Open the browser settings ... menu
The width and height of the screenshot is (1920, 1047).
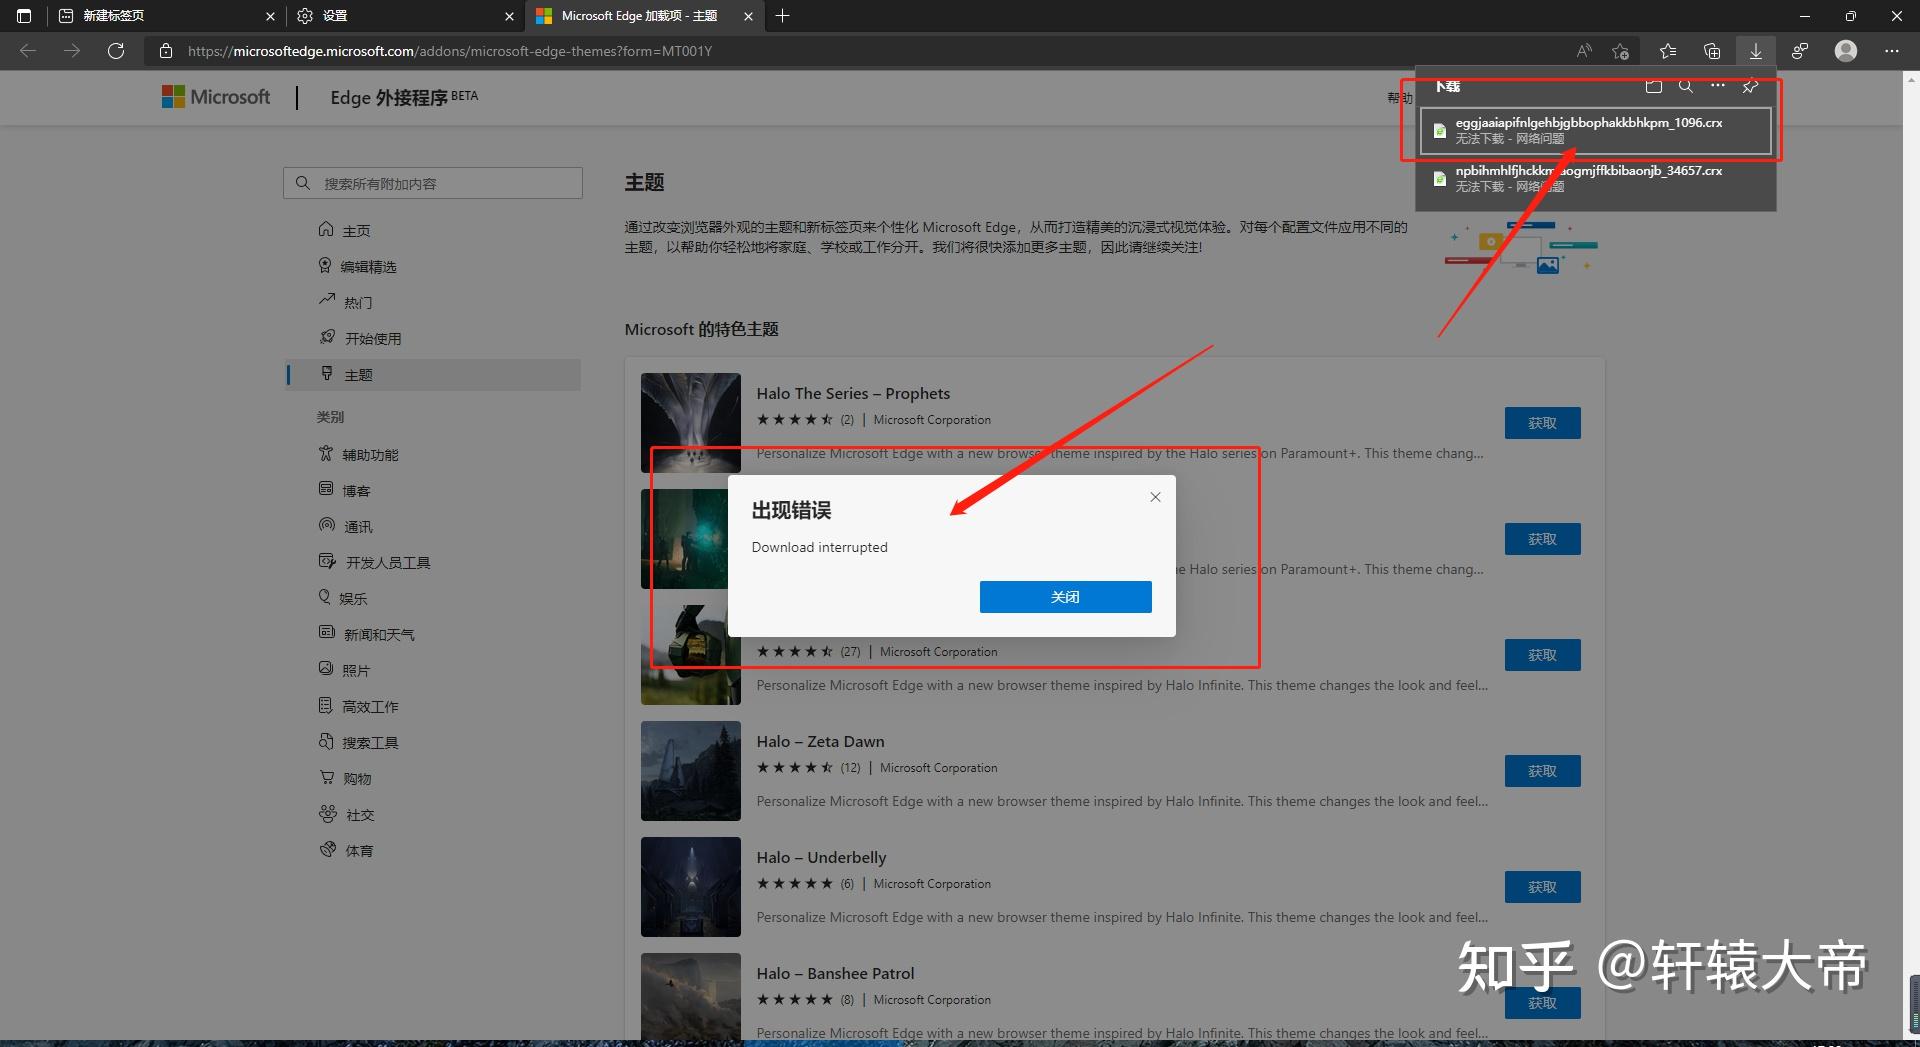(x=1893, y=50)
